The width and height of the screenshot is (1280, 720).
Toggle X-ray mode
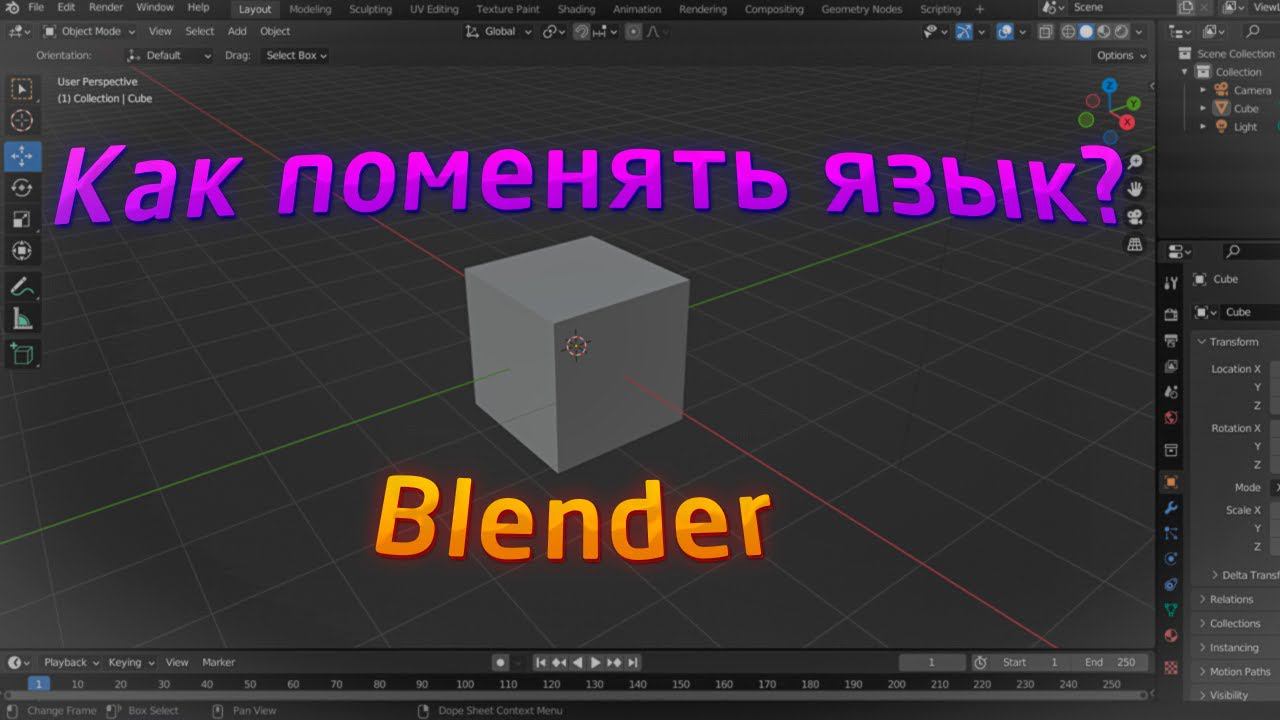coord(1045,31)
